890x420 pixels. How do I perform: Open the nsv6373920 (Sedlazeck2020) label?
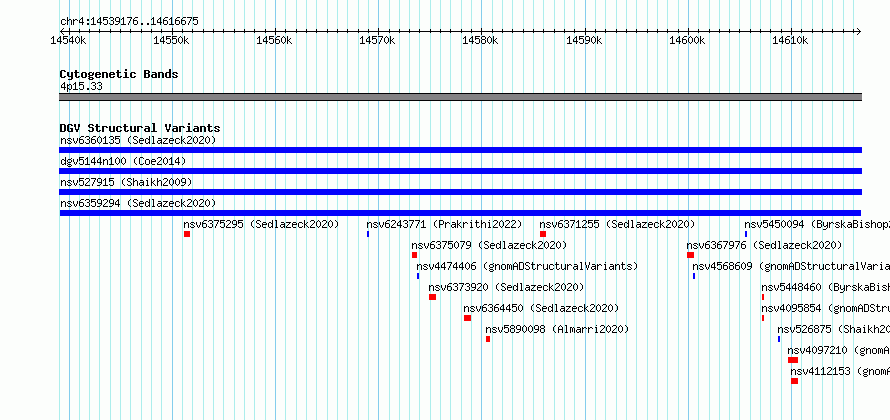point(506,287)
